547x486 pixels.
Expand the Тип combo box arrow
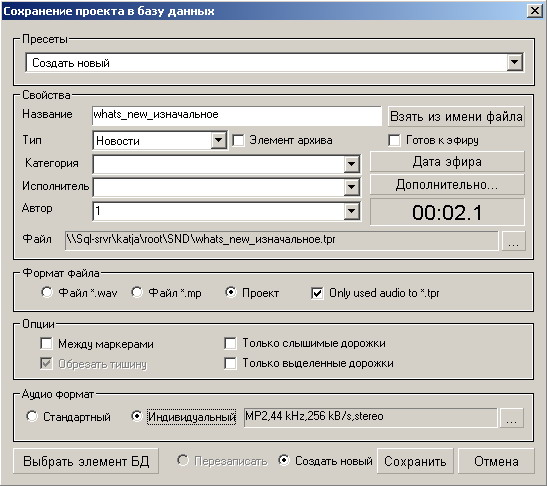tap(218, 140)
